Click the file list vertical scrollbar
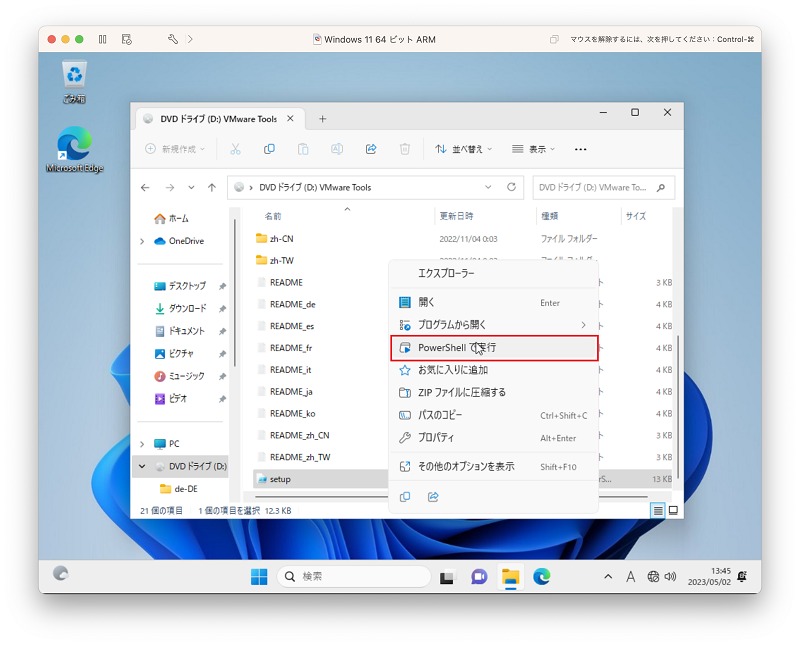The width and height of the screenshot is (800, 645). click(678, 407)
